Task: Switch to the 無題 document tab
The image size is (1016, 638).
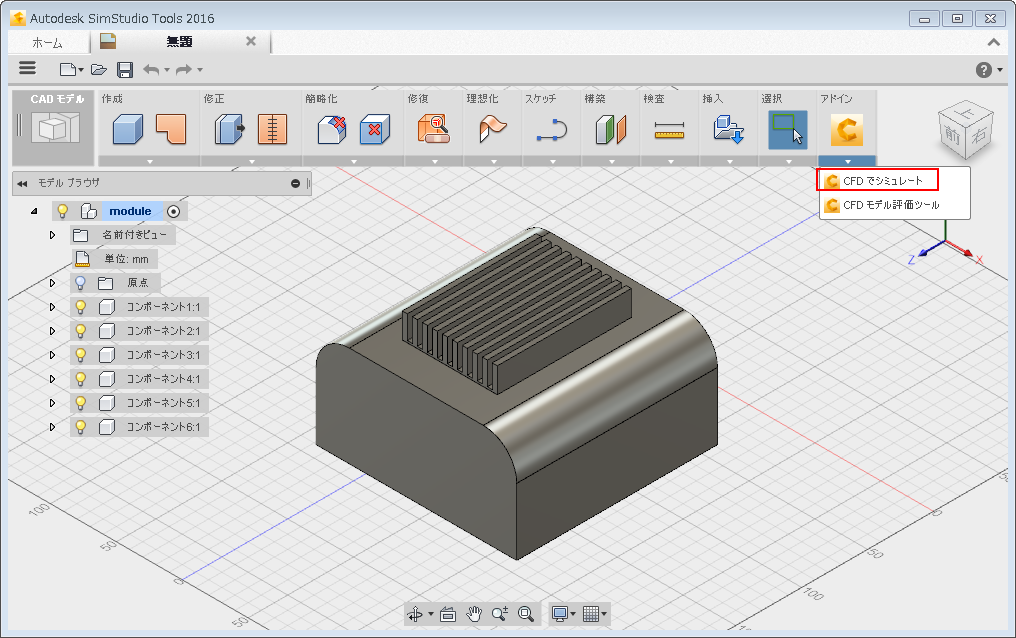Action: (x=179, y=41)
